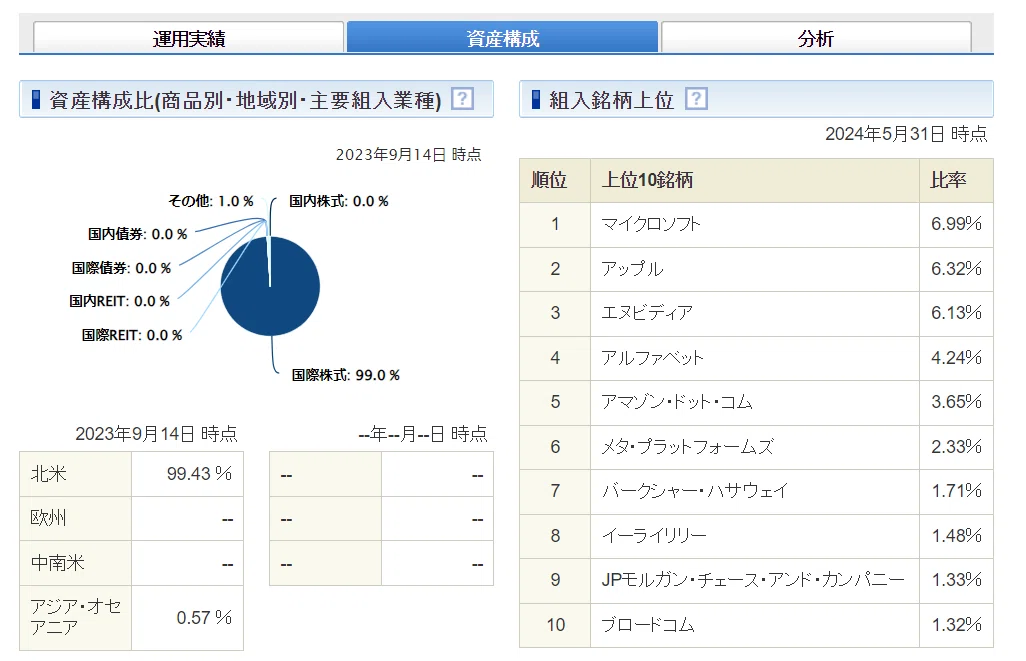Click the --年--月--日 時点 date placeholder
The width and height of the screenshot is (1026, 661).
(x=423, y=434)
